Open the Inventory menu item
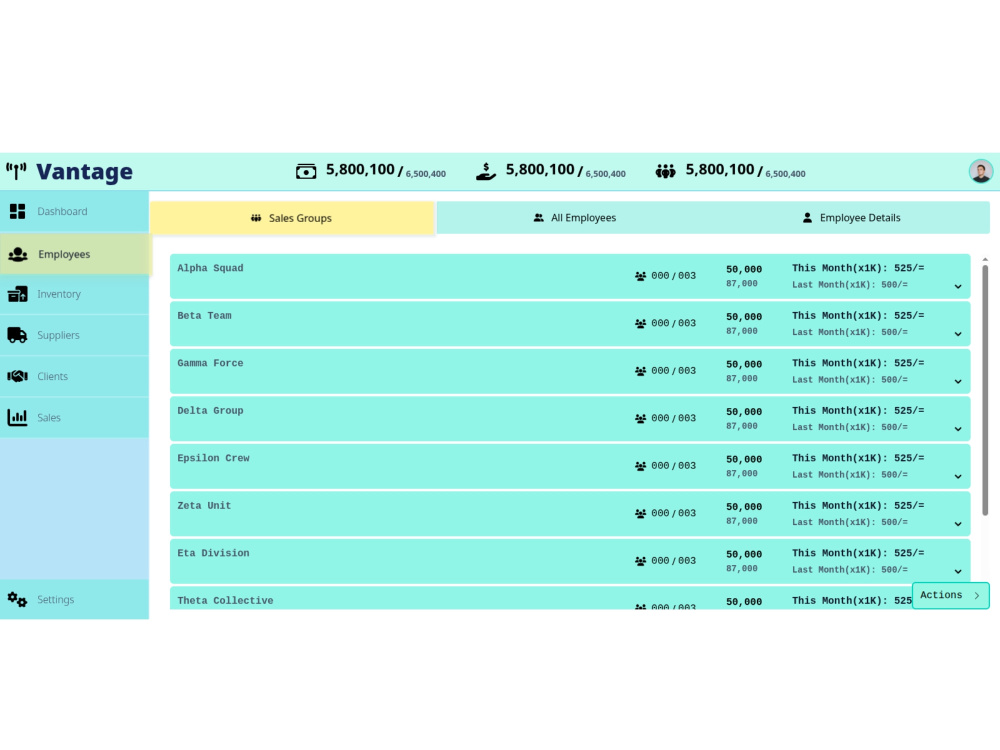 pos(75,294)
